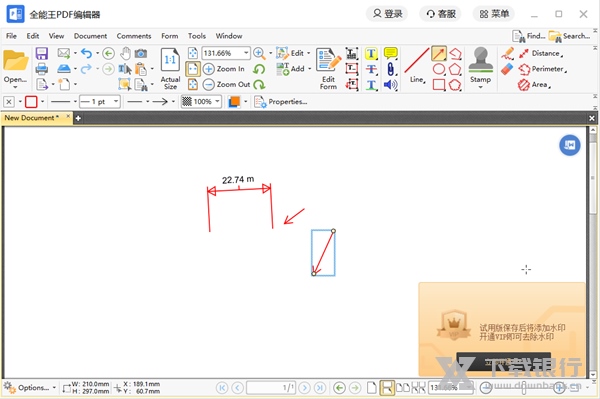Open the Document menu
Image resolution: width=600 pixels, height=399 pixels.
click(x=90, y=36)
